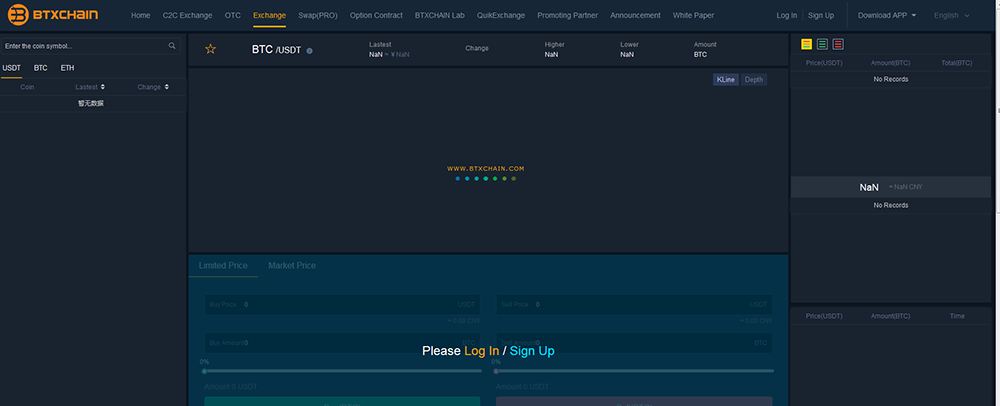Open the Download APP dropdown
The height and width of the screenshot is (406, 1000).
pyautogui.click(x=887, y=15)
